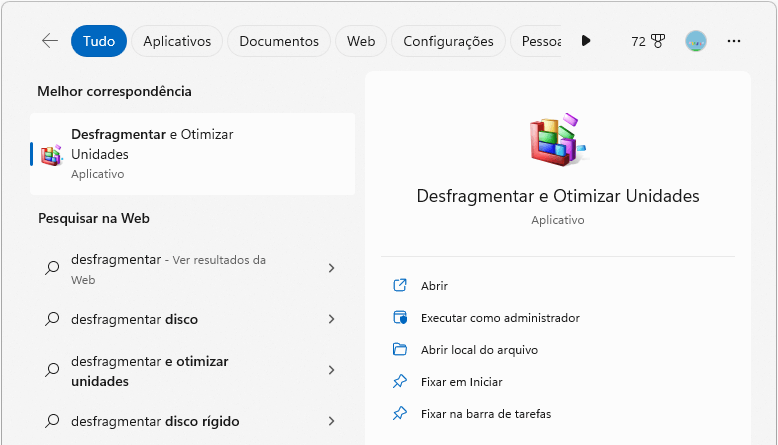Expand desfragmentar e otimizar unidades chevron
Image resolution: width=778 pixels, height=445 pixels.
pyautogui.click(x=331, y=370)
